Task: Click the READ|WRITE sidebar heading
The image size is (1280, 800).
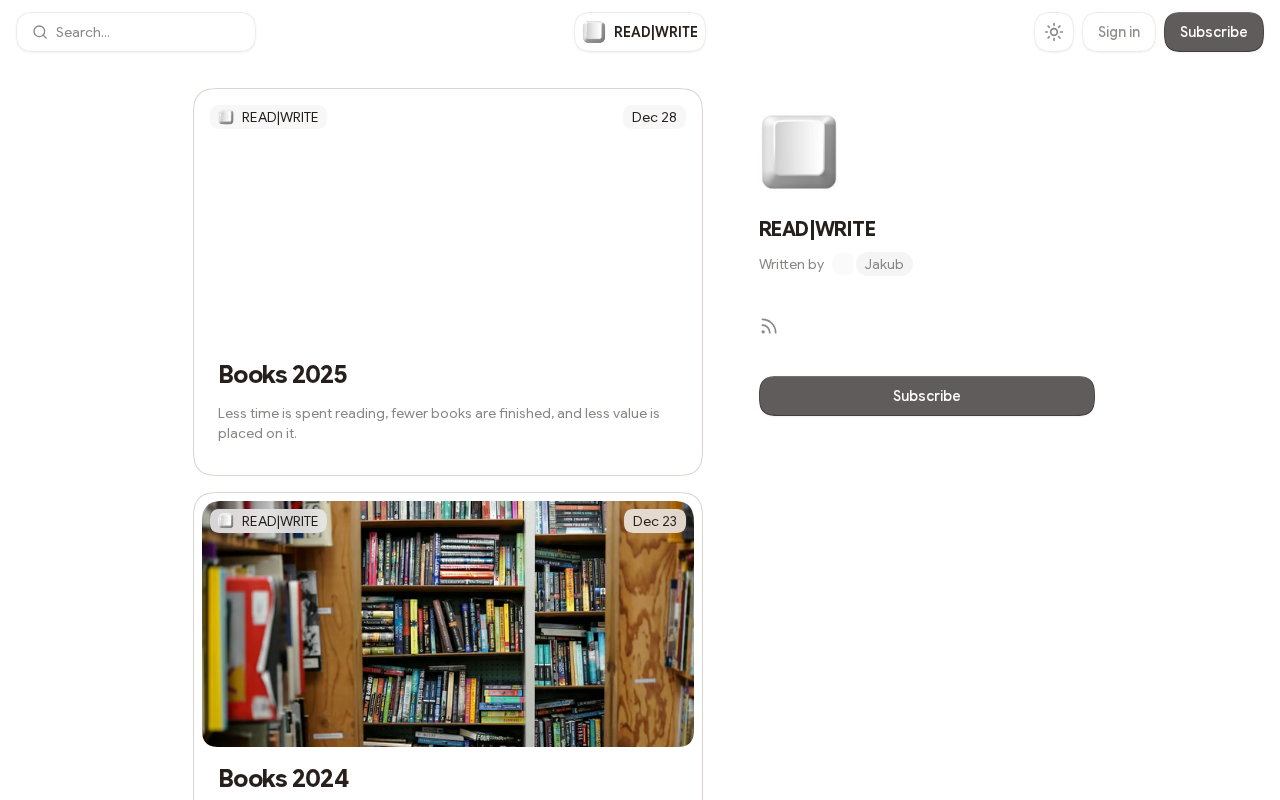Action: click(x=817, y=229)
